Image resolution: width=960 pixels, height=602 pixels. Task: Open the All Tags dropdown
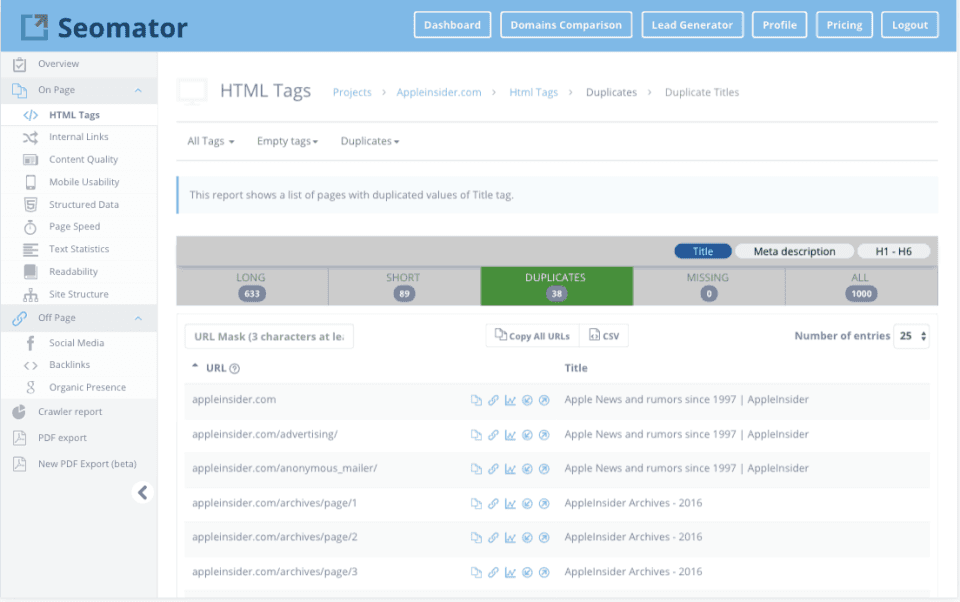tap(210, 142)
